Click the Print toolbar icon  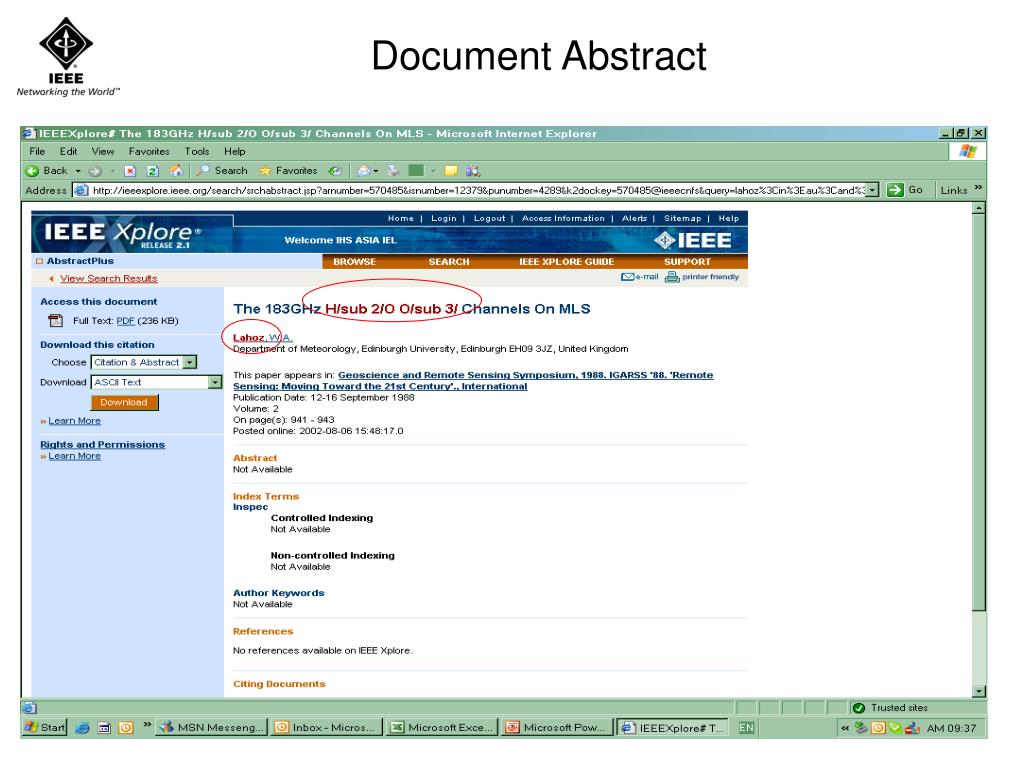click(393, 171)
